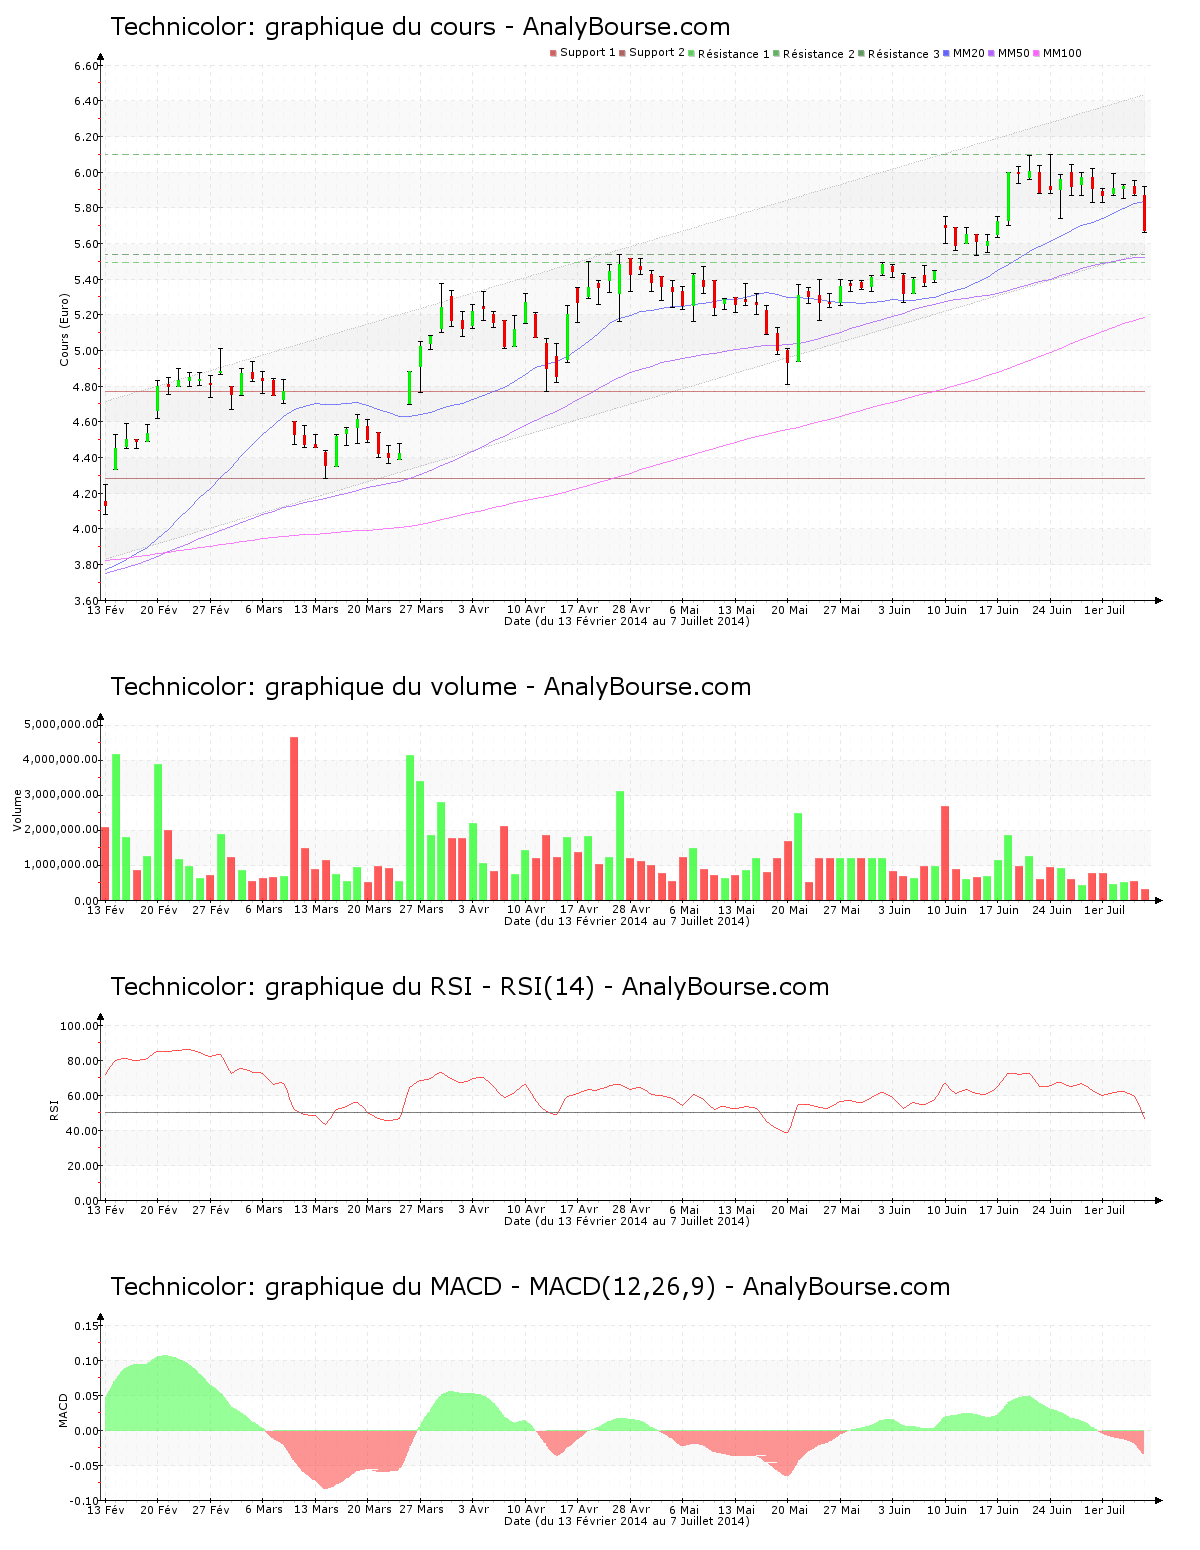Click the Résistance 2 legend marker
Screen dimensions: 1200x1550
click(x=776, y=53)
